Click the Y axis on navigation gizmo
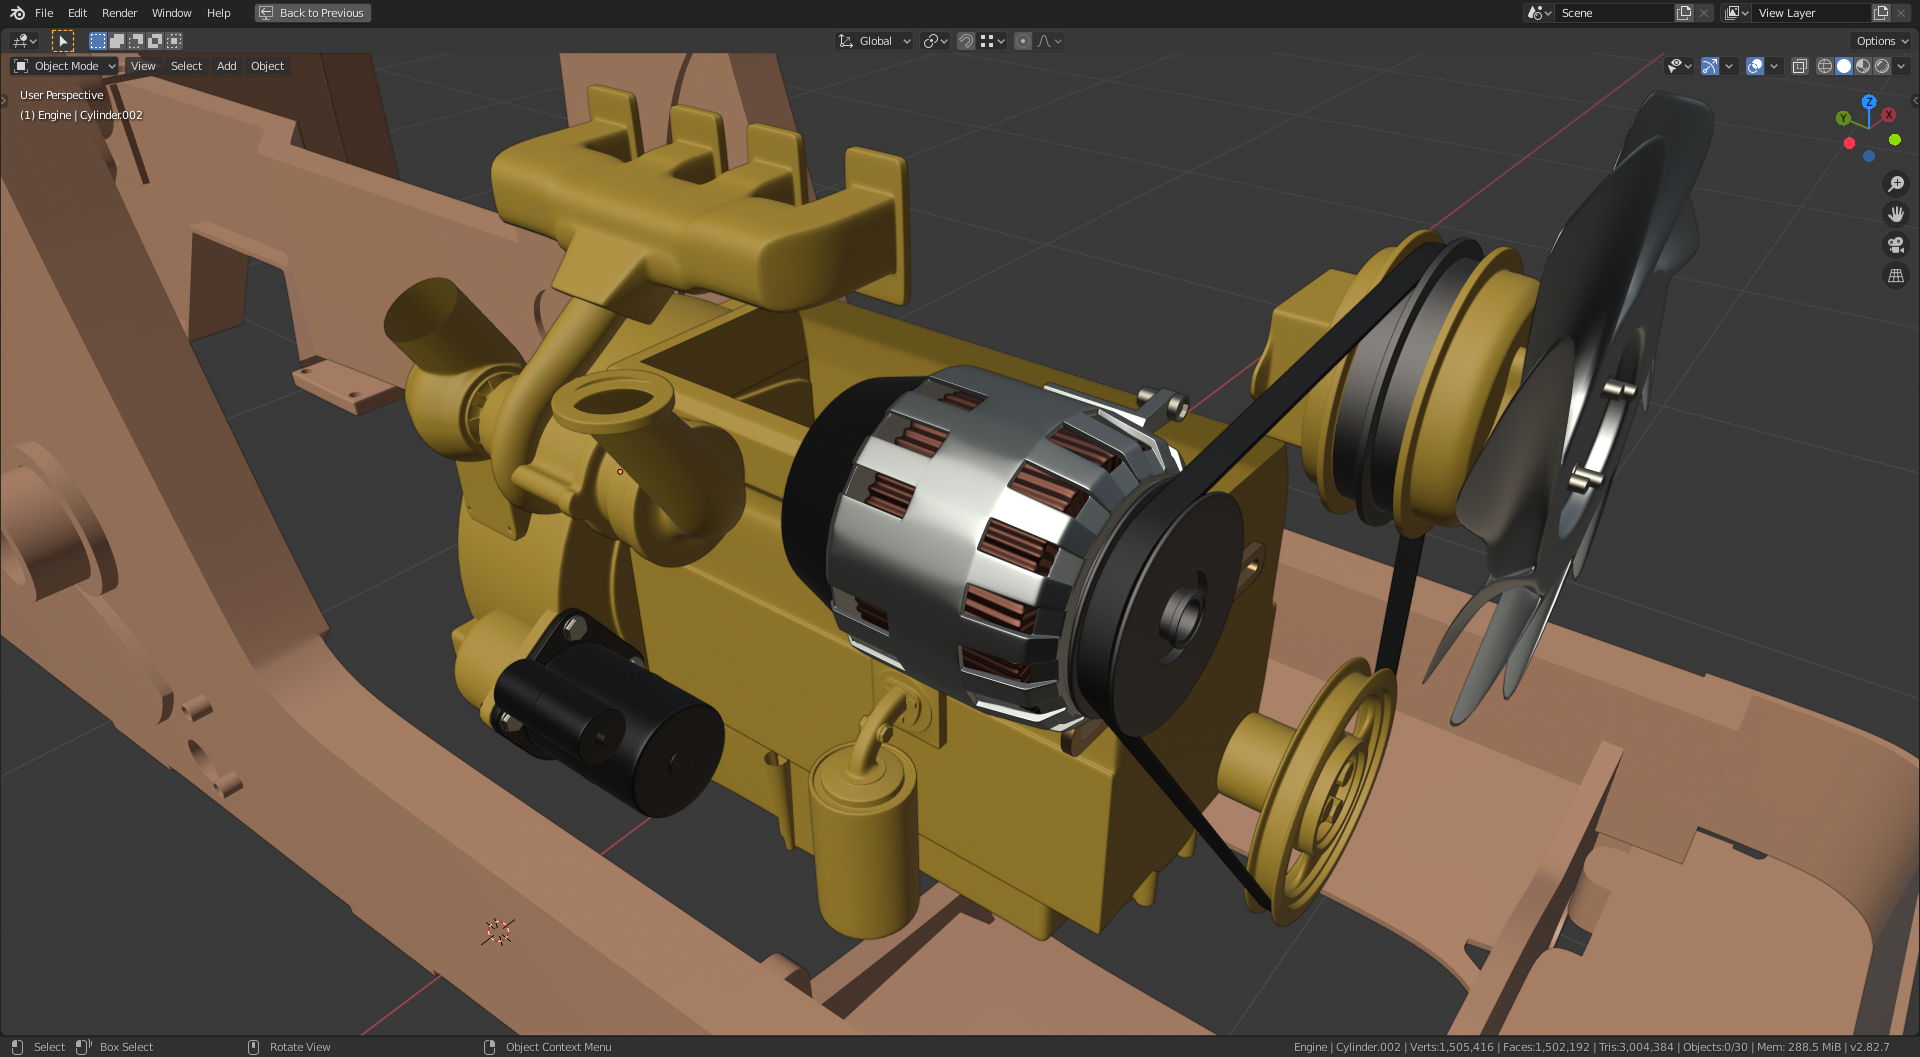This screenshot has height=1057, width=1920. pyautogui.click(x=1843, y=118)
